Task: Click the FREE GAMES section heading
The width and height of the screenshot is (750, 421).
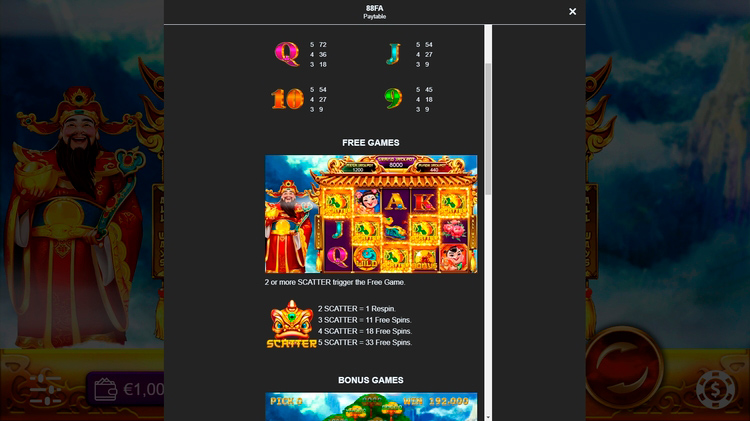Action: tap(370, 143)
